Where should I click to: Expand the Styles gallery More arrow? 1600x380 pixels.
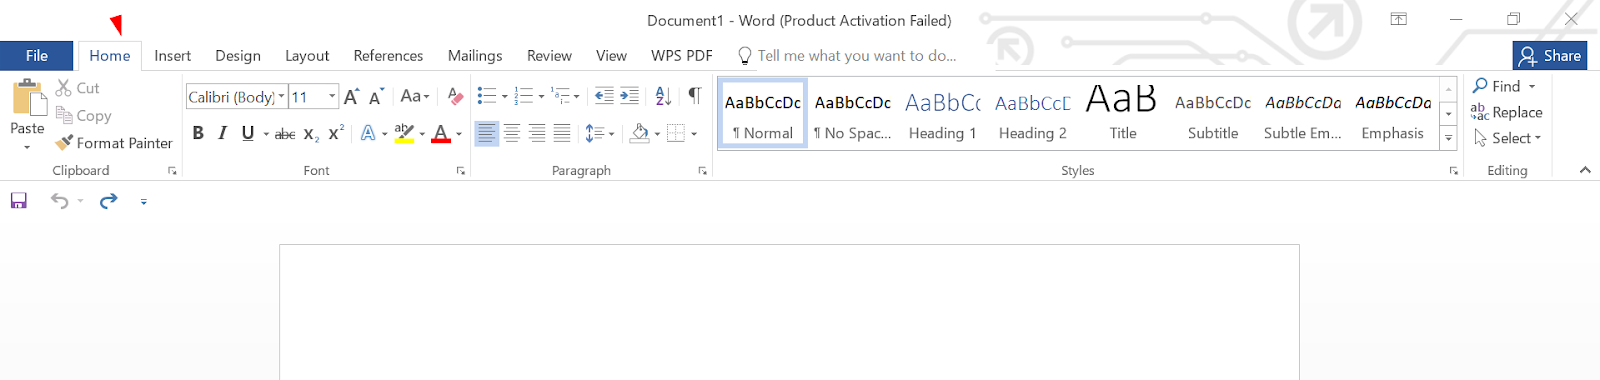point(1448,139)
